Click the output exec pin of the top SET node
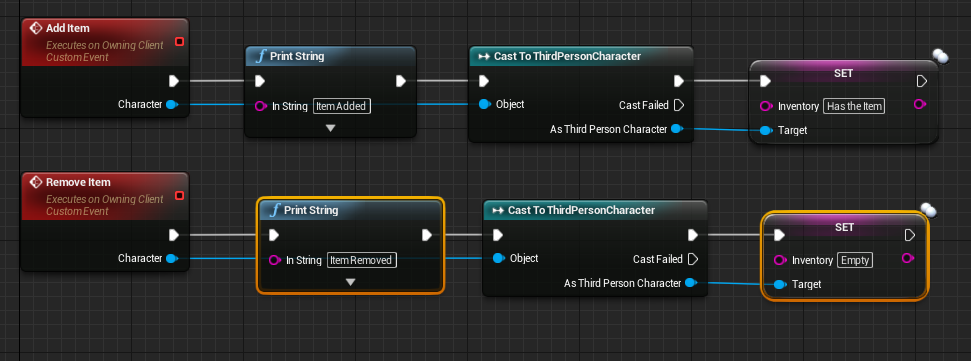The width and height of the screenshot is (971, 361). [921, 81]
